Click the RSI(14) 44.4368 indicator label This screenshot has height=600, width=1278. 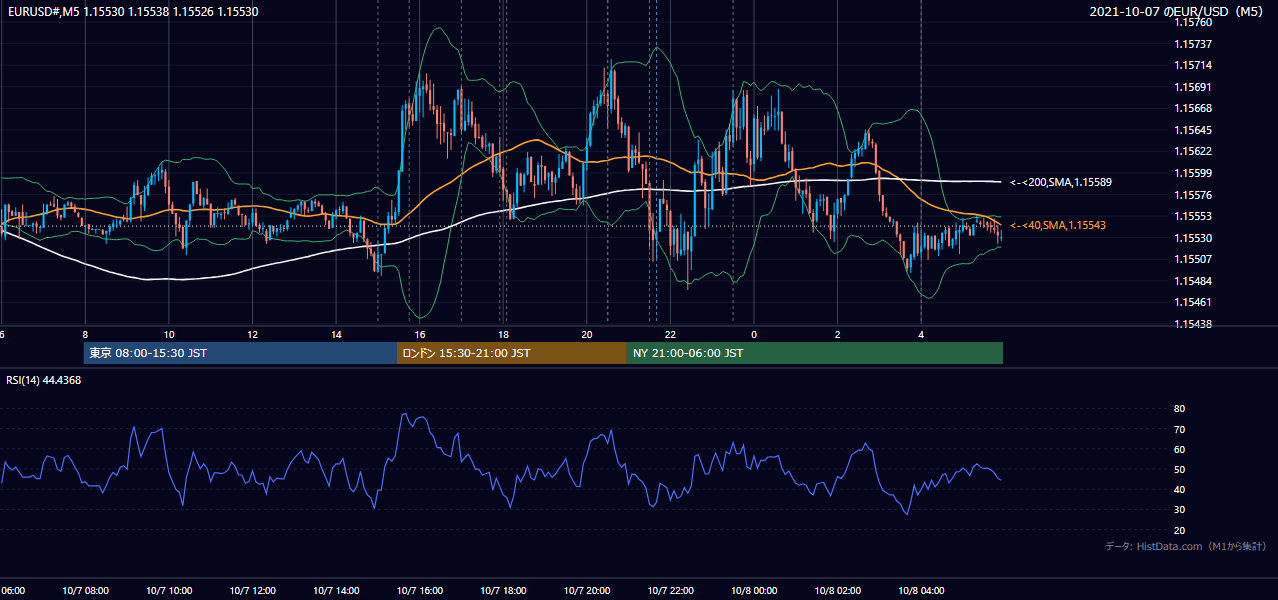44,380
